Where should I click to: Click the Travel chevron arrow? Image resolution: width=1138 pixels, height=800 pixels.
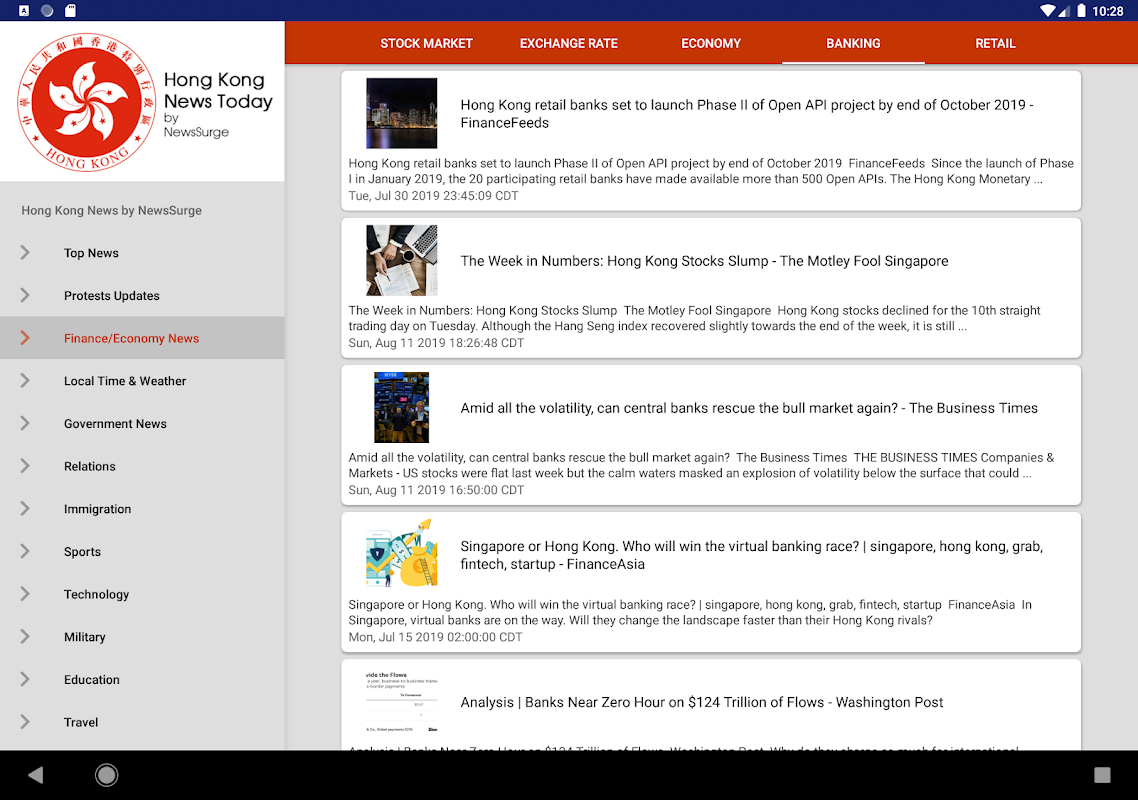tap(25, 722)
